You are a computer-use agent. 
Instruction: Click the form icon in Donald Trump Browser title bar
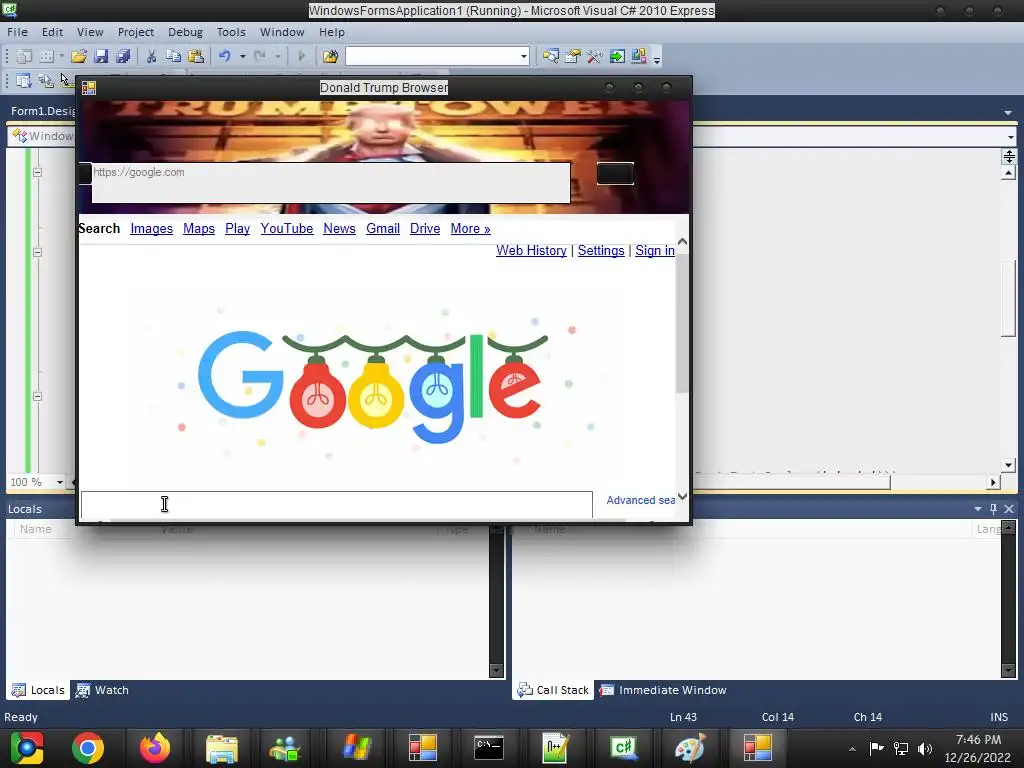click(89, 88)
